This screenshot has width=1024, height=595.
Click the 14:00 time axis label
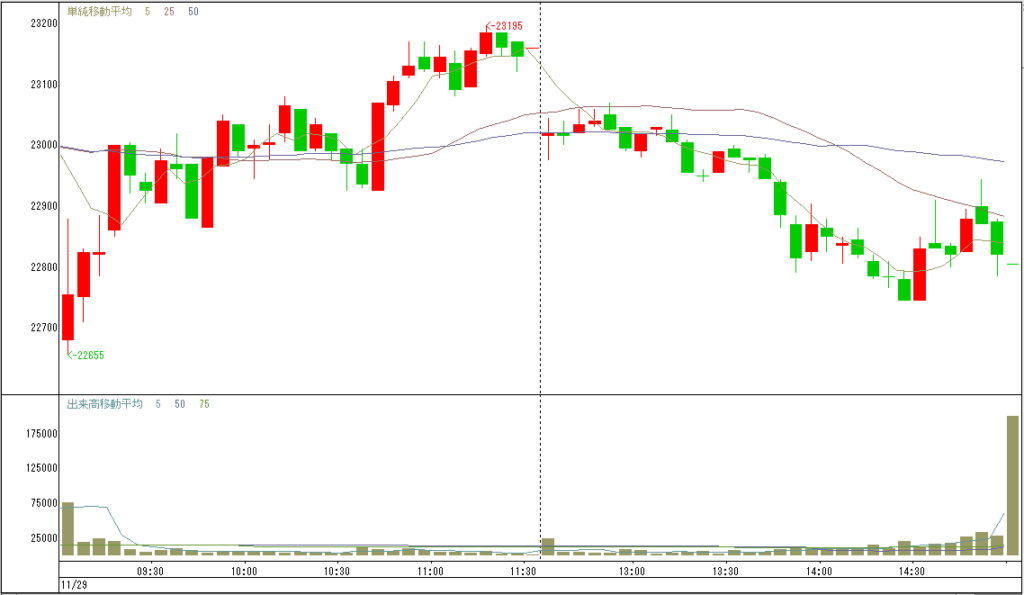pos(819,571)
